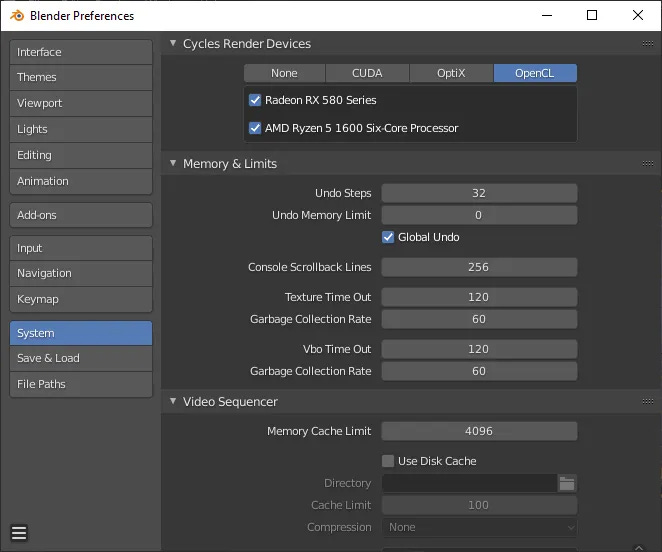
Task: Uncheck Radeon RX 580 Series device
Action: [255, 100]
